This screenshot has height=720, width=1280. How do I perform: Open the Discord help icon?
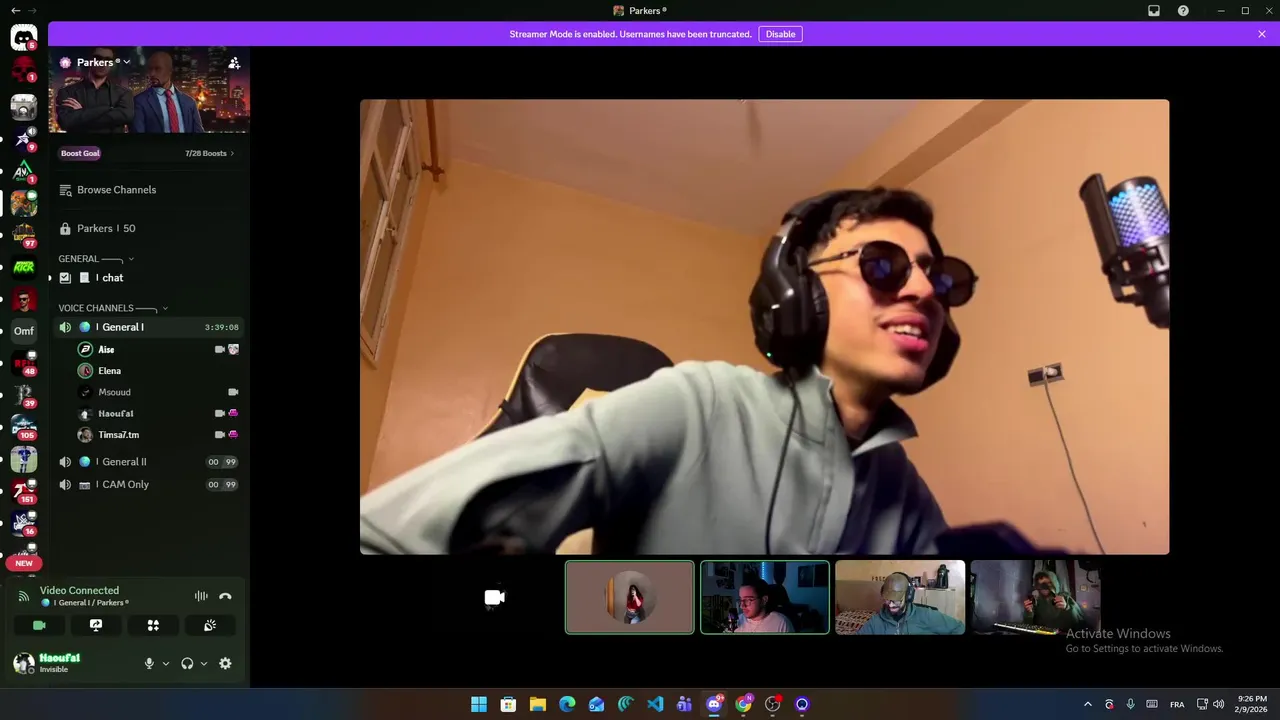1183,11
